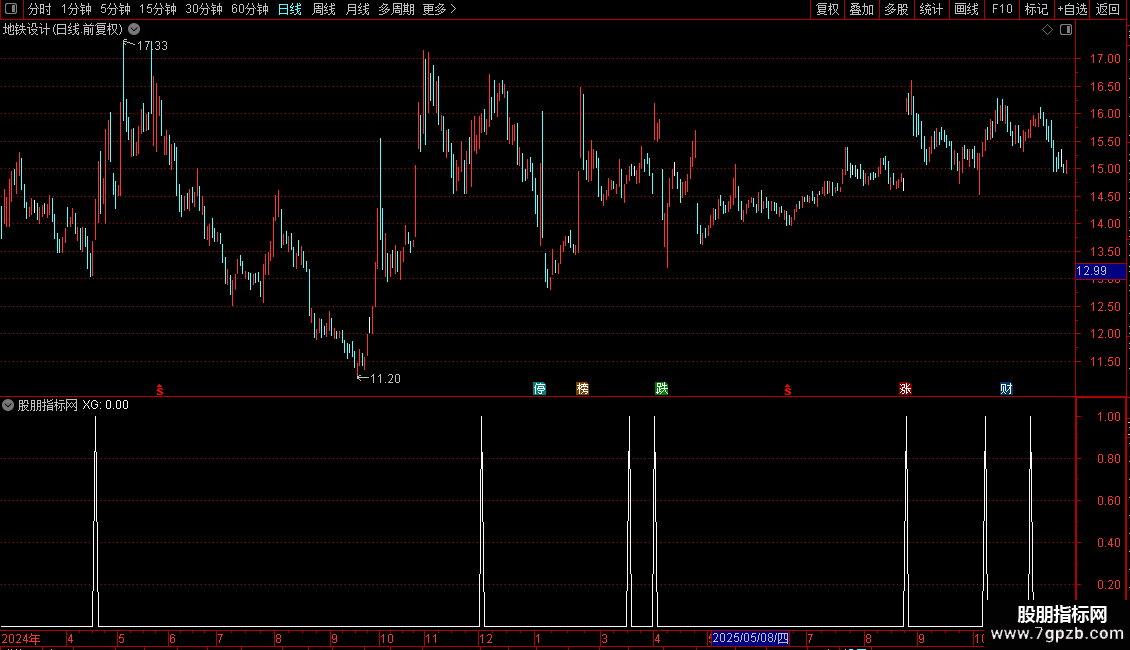Select the 30分钟 period tab
This screenshot has height=650, width=1130.
[x=203, y=9]
